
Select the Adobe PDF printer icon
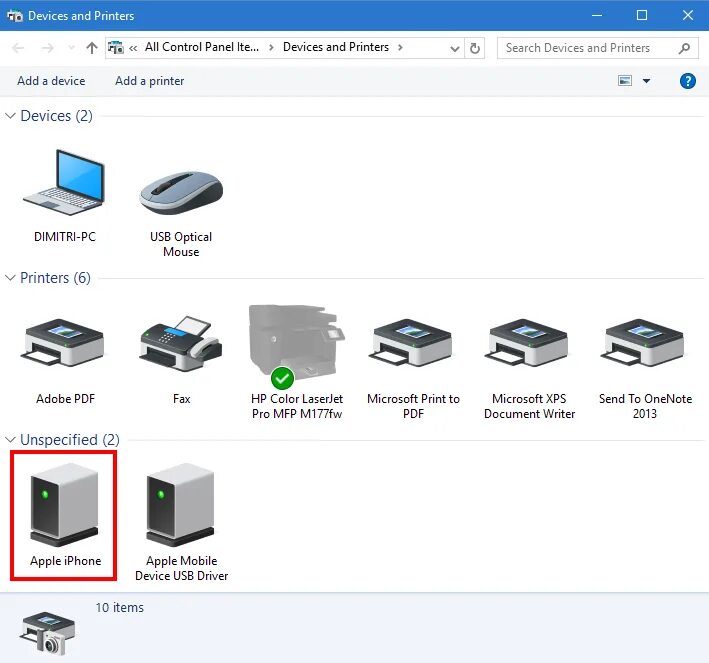(x=63, y=342)
